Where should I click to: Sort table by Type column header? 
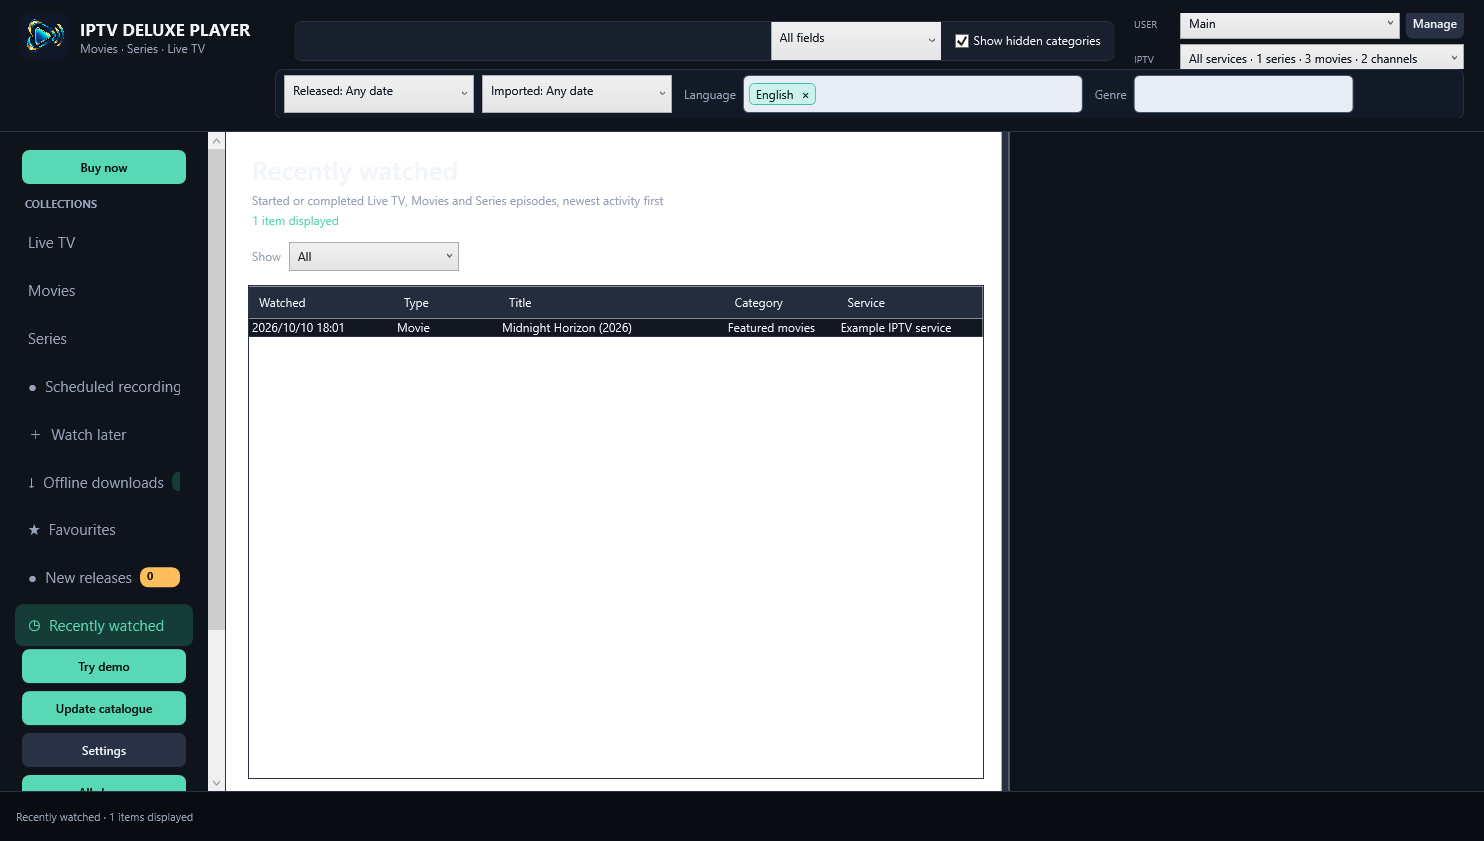tap(447, 303)
